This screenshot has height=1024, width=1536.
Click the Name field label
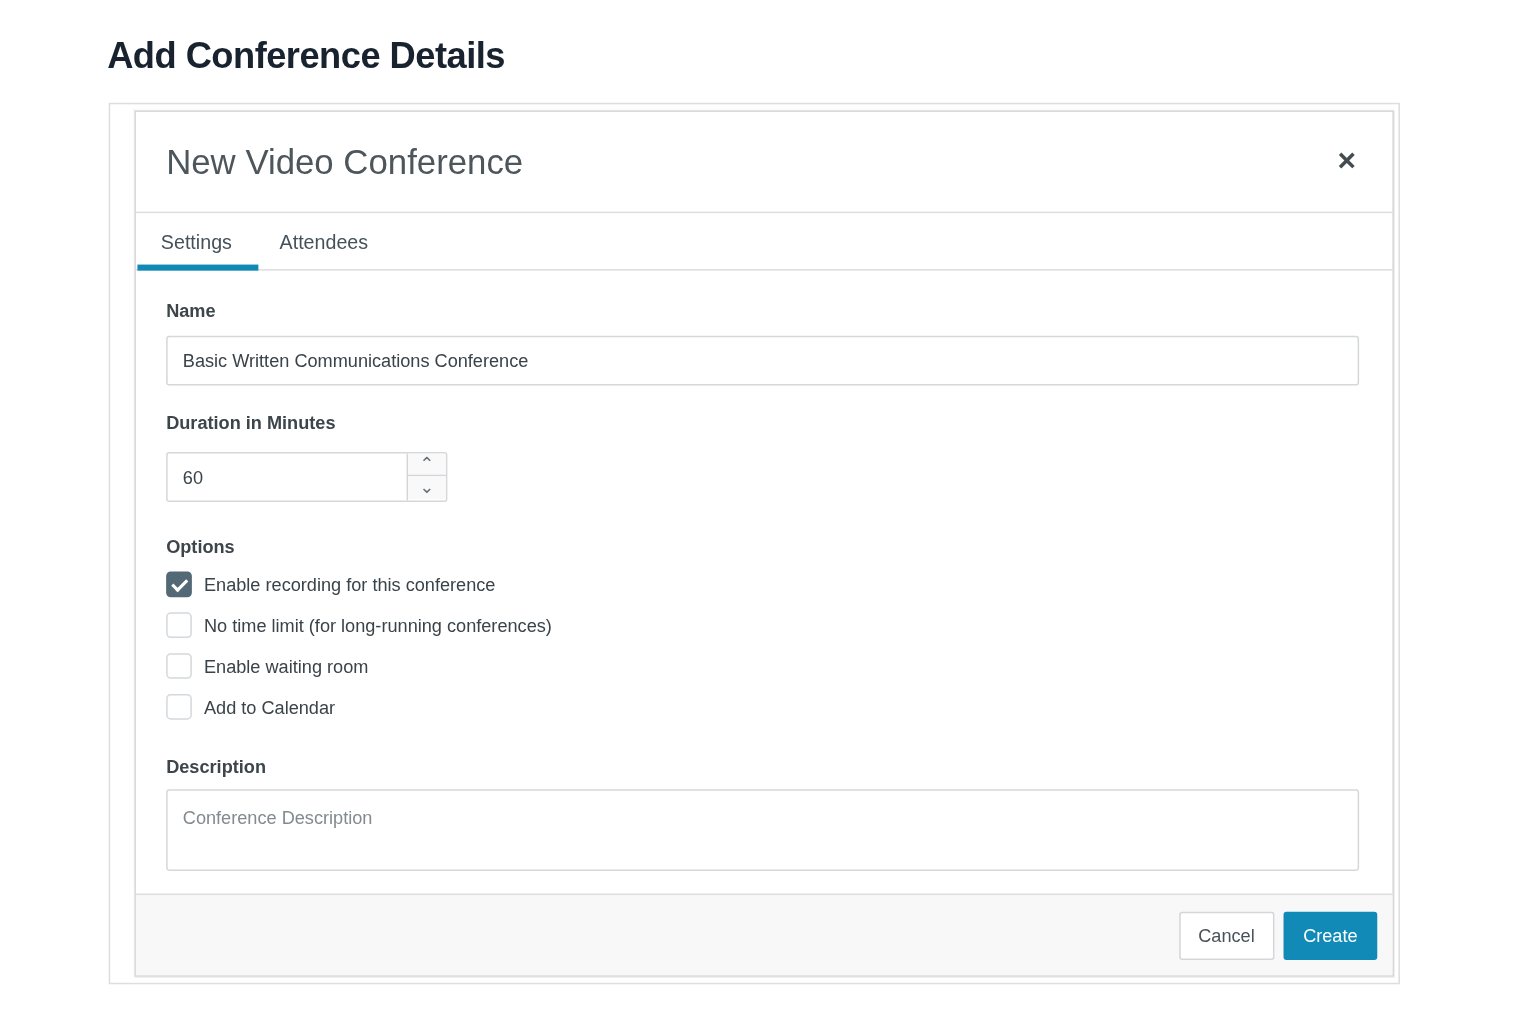pyautogui.click(x=191, y=311)
